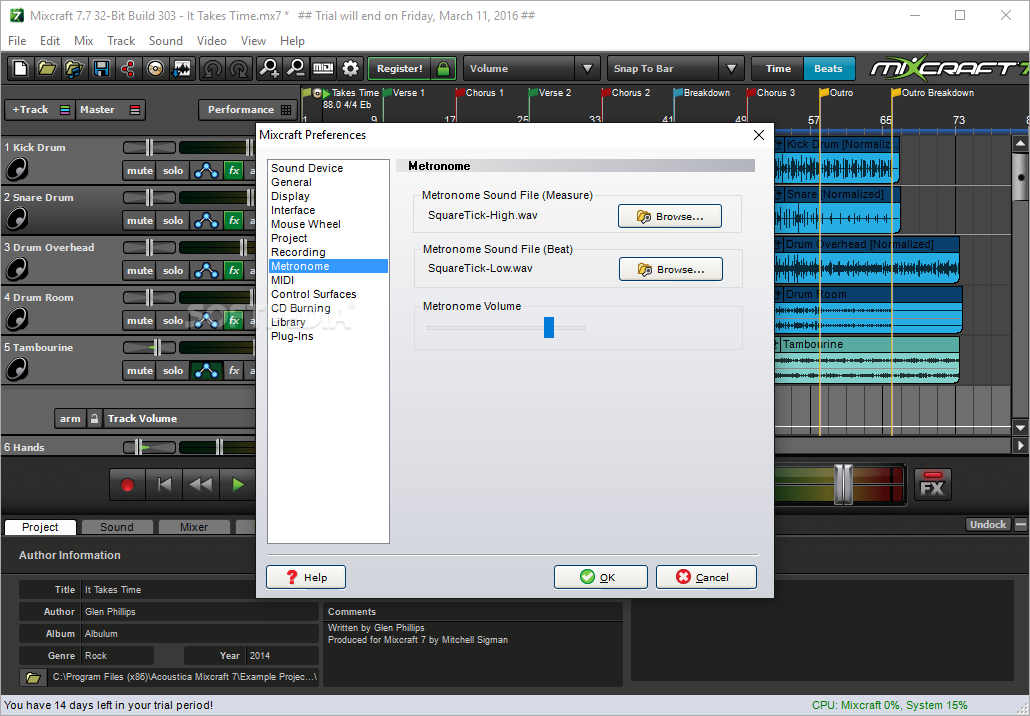Open the View menu
The height and width of the screenshot is (716, 1030).
[253, 41]
